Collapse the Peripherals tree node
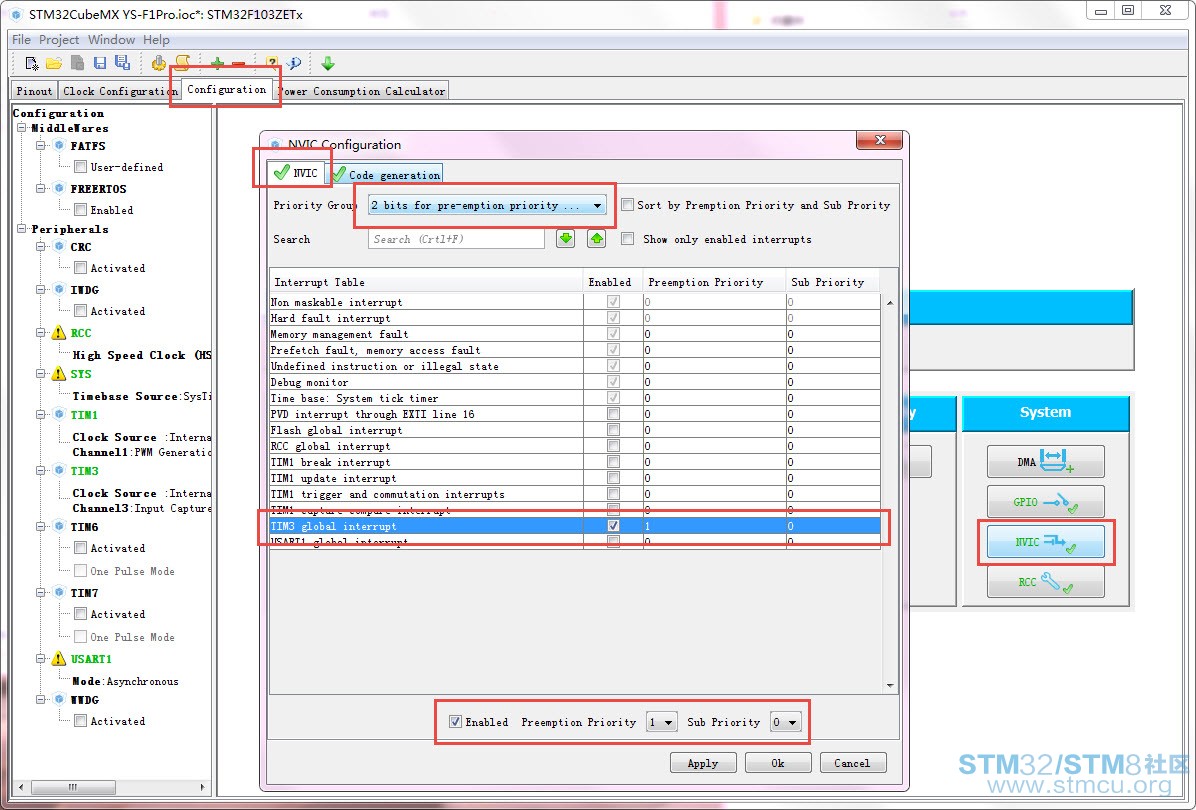Screen dimensions: 1196x810 [22, 229]
